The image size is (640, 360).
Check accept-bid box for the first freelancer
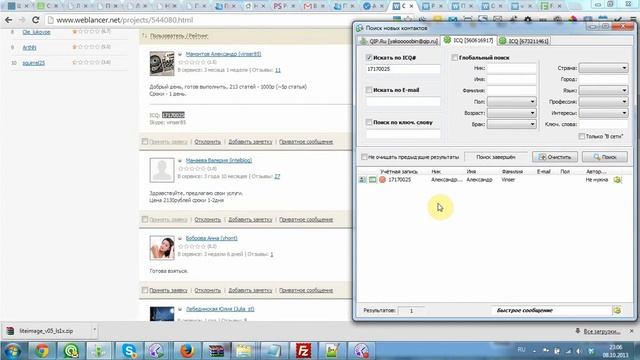point(145,141)
